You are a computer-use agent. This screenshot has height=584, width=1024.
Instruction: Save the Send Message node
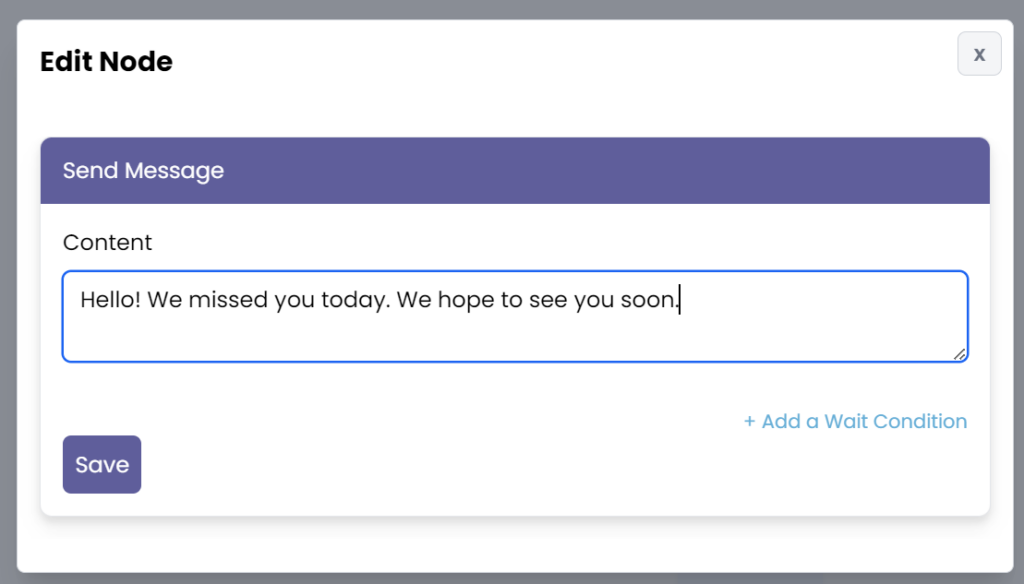(x=102, y=464)
